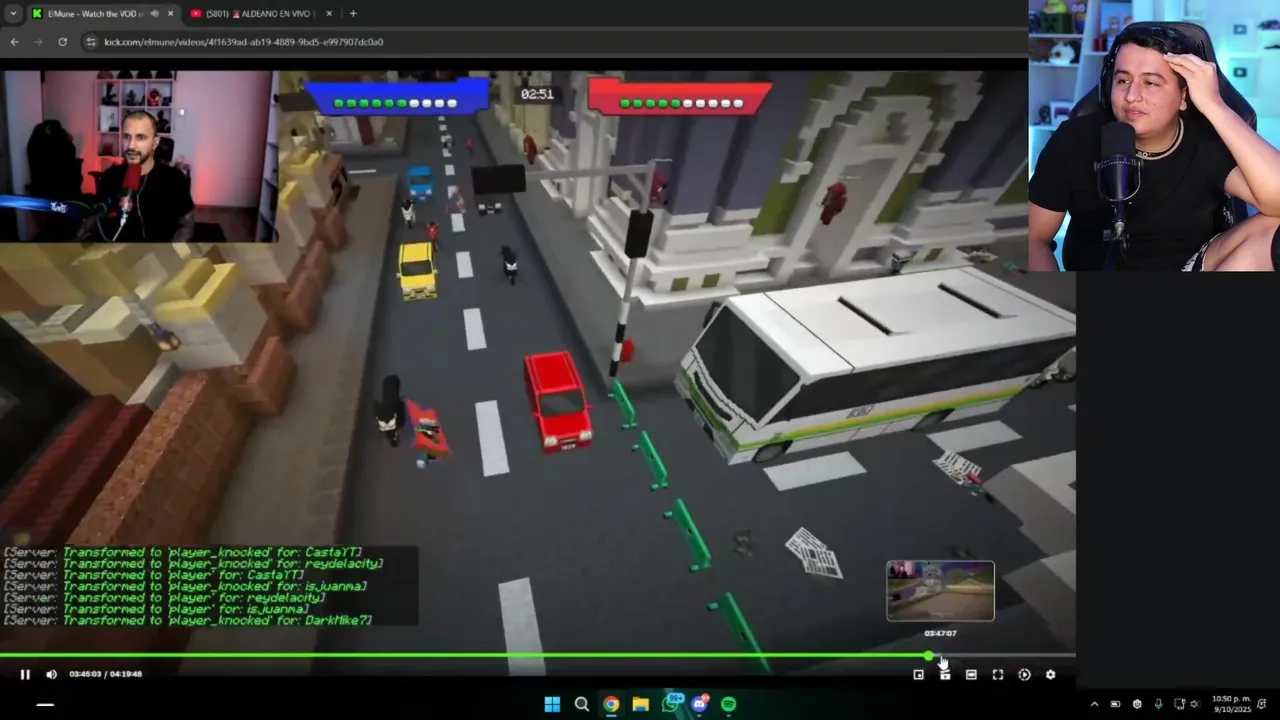Expand hidden system tray icons
The image size is (1280, 720).
pyautogui.click(x=1094, y=704)
